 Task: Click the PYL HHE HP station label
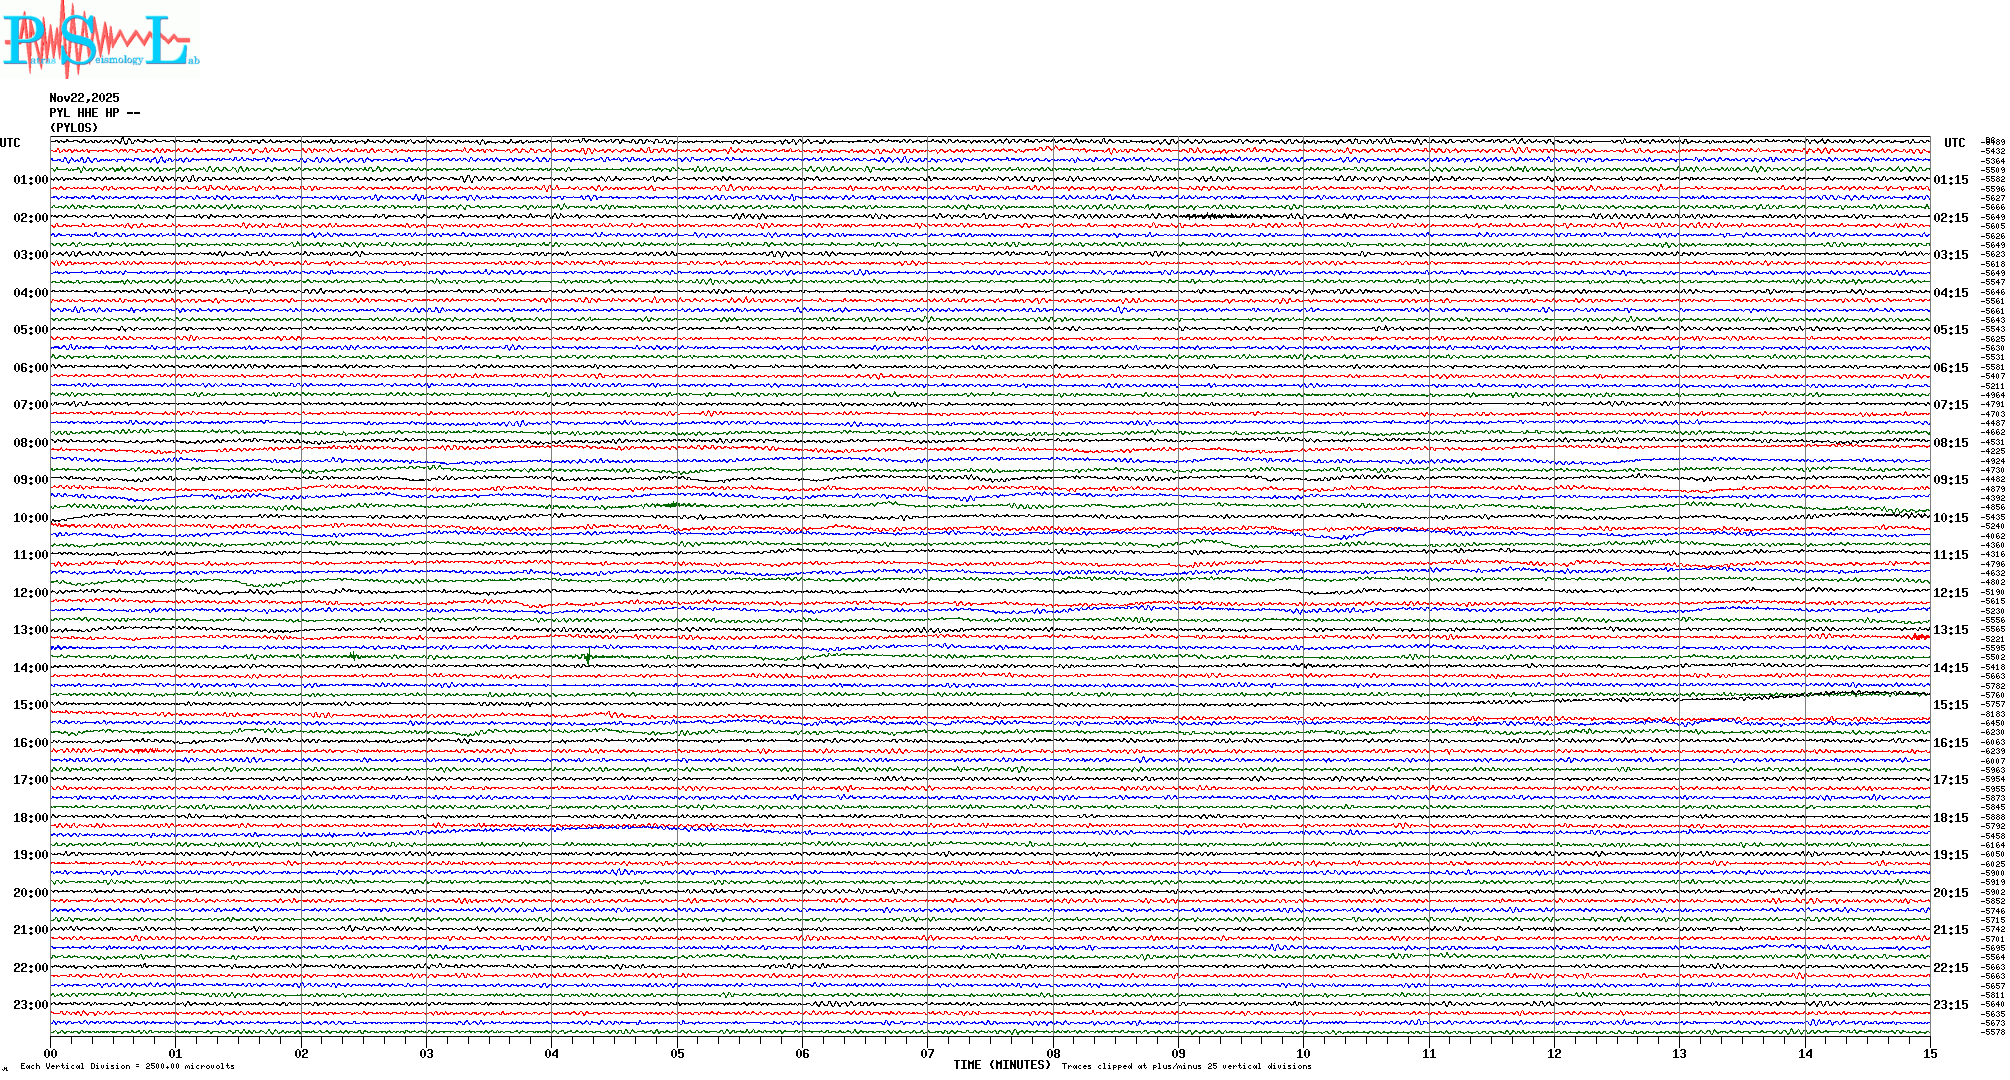point(94,113)
